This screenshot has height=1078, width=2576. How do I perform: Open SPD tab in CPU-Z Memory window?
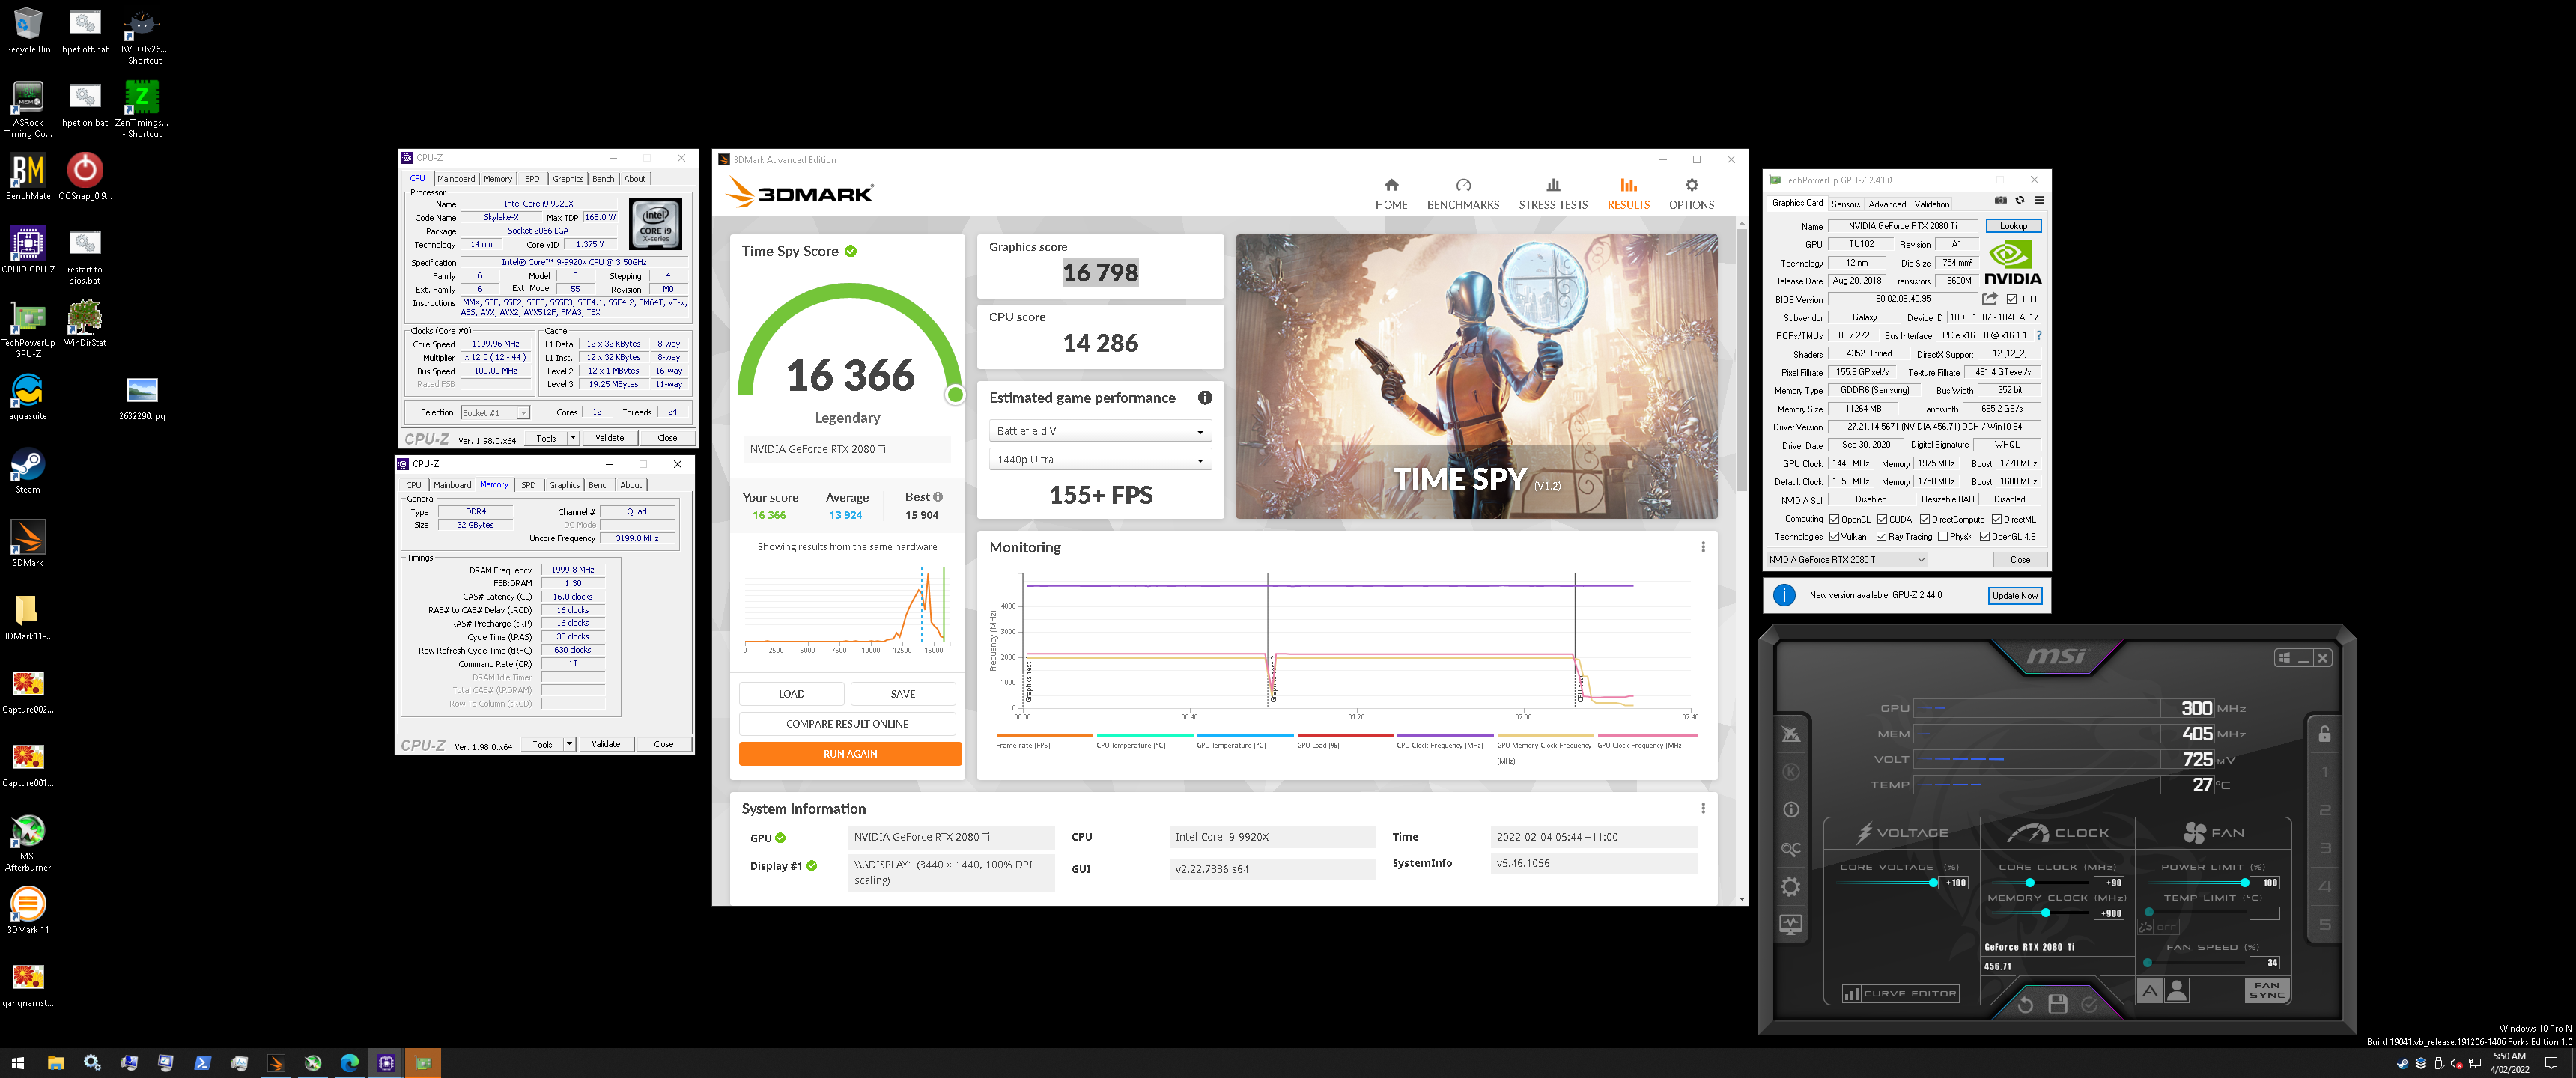point(528,485)
